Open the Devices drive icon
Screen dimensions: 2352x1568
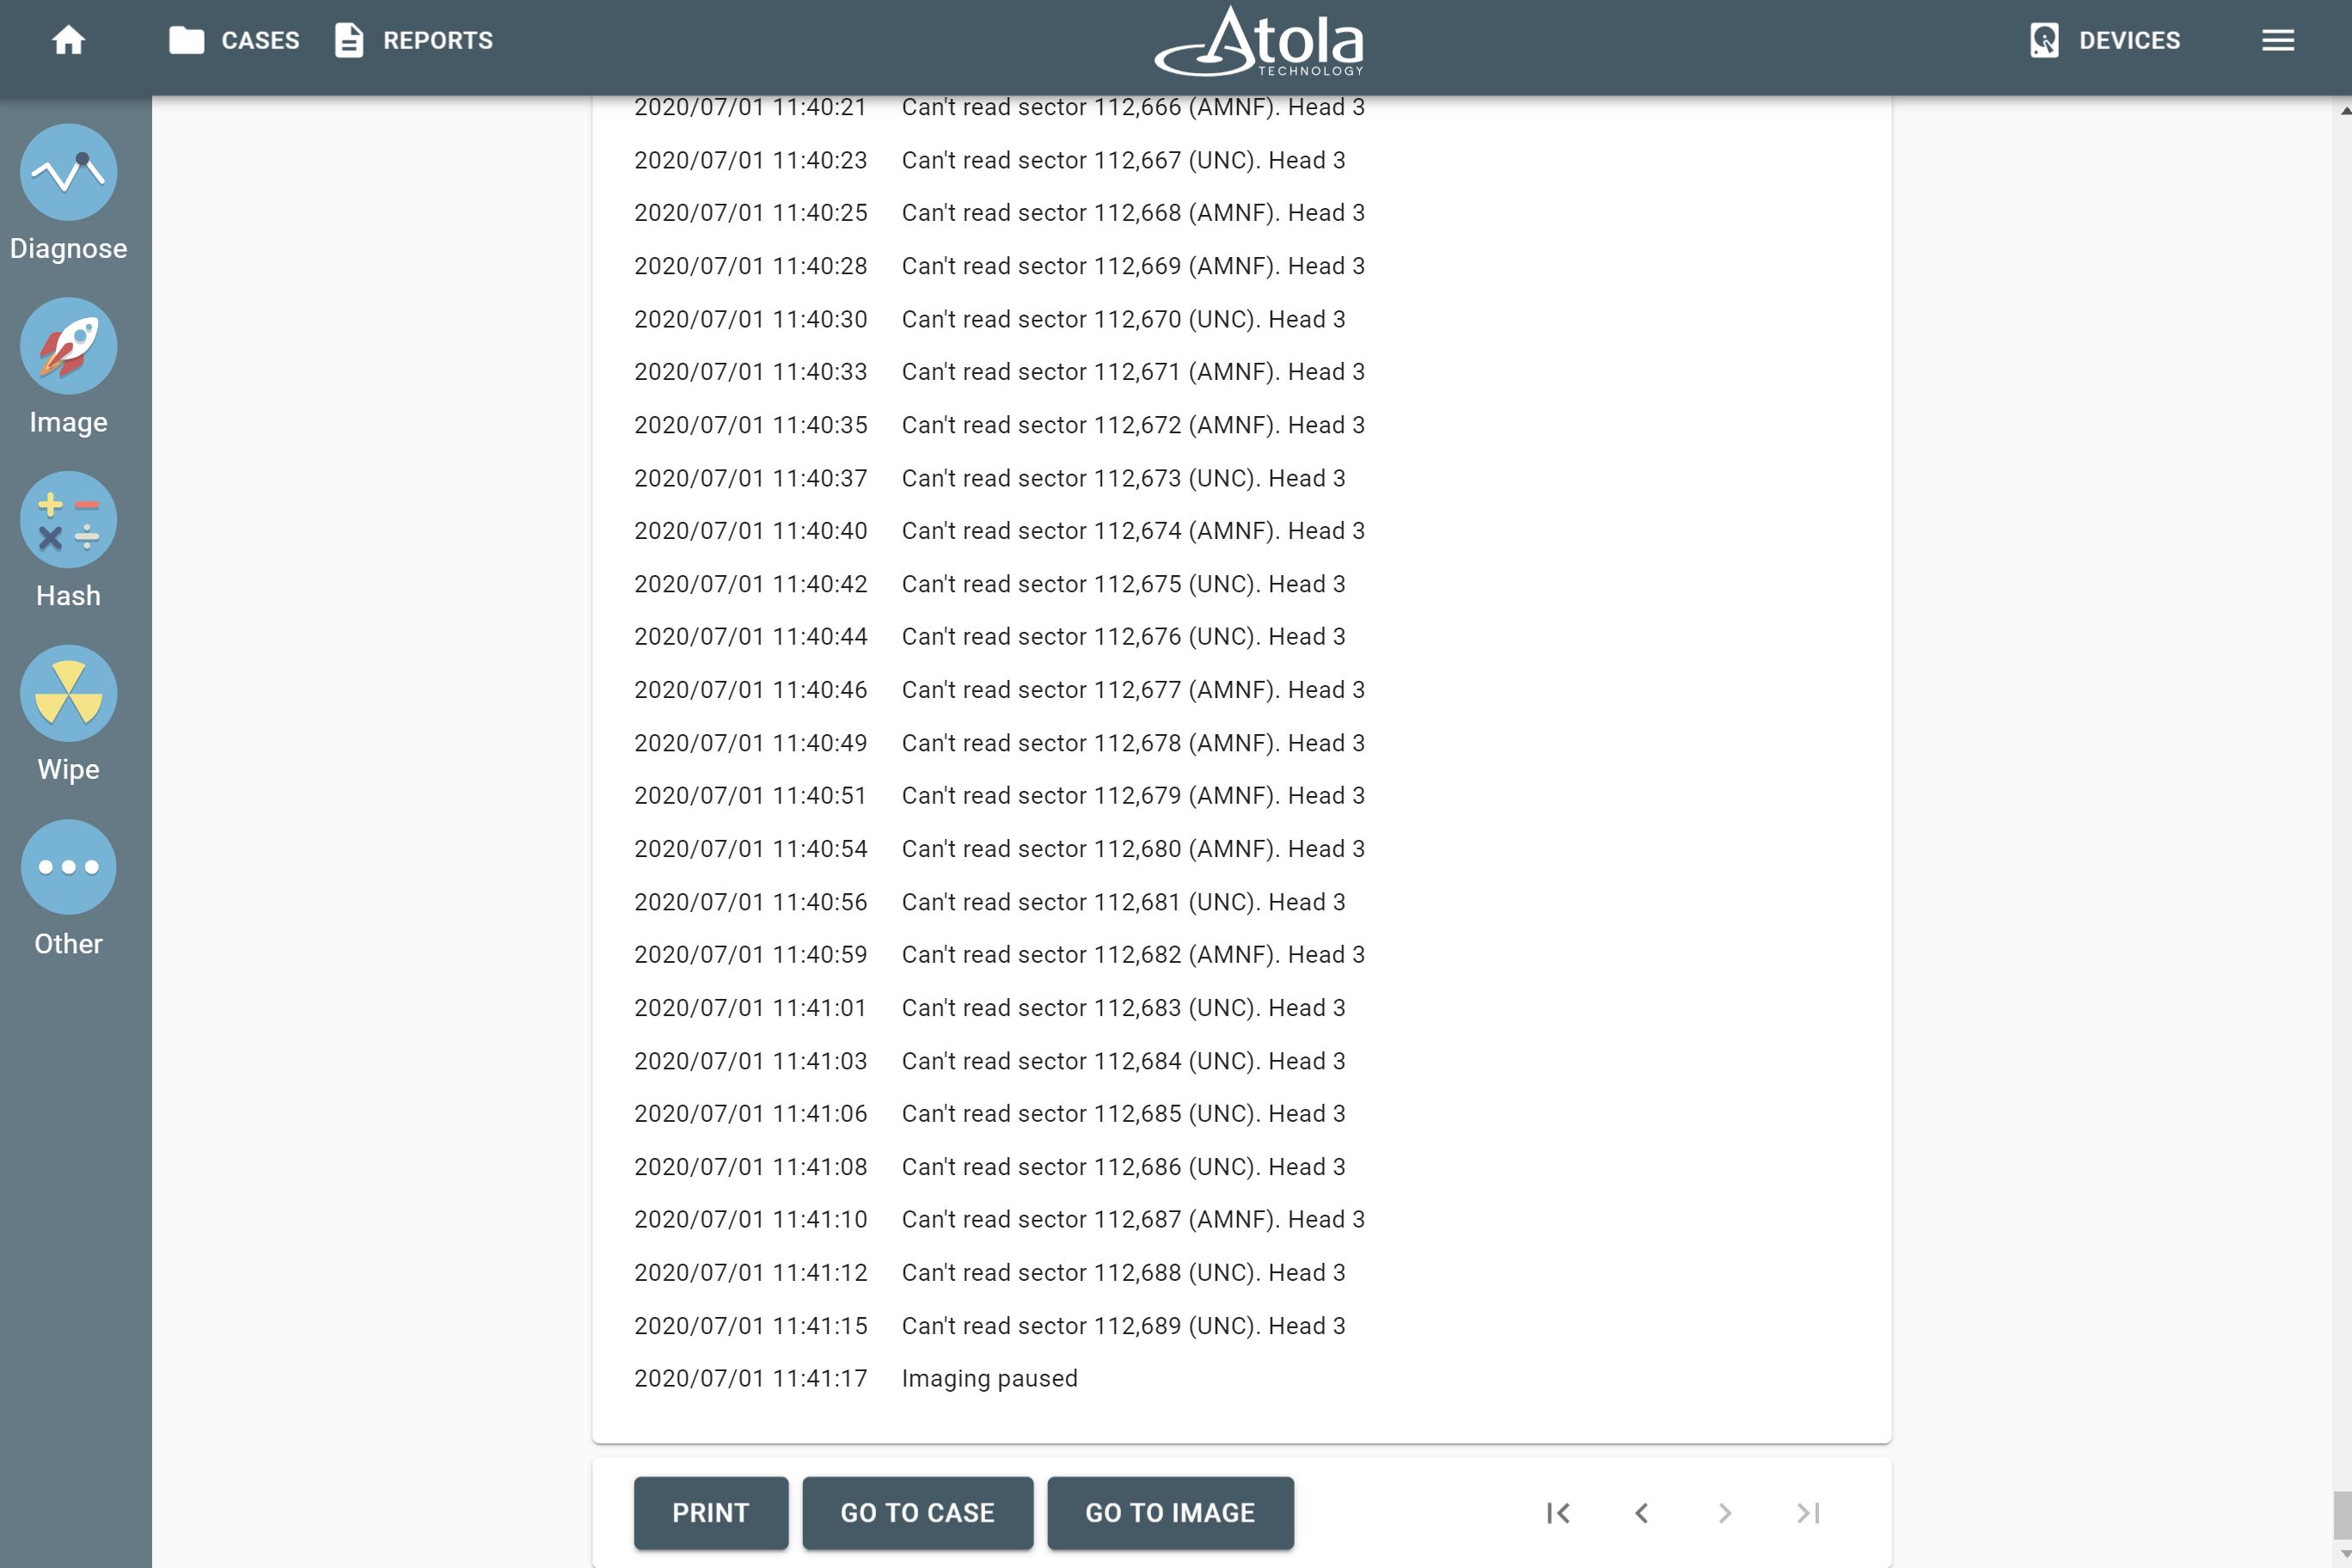[2044, 40]
